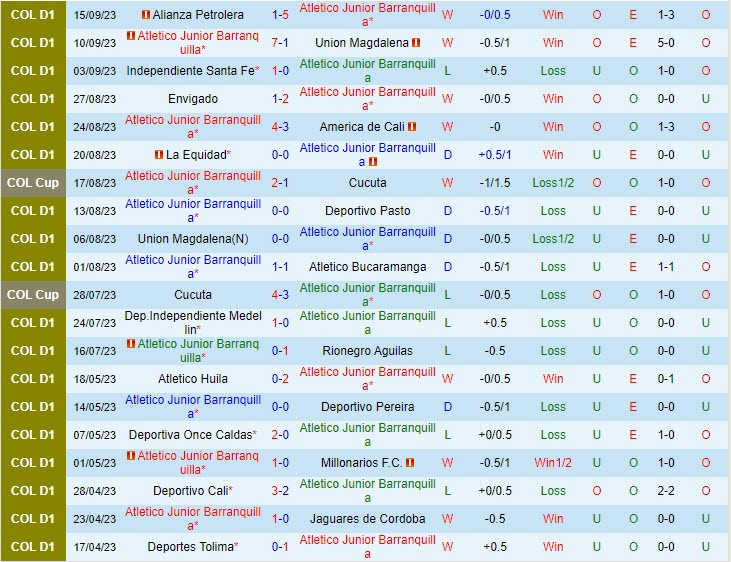Viewport: 731px width, 562px height.
Task: Click the red card icon next to Union Magdalena on 10/09/23
Action: pyautogui.click(x=416, y=43)
